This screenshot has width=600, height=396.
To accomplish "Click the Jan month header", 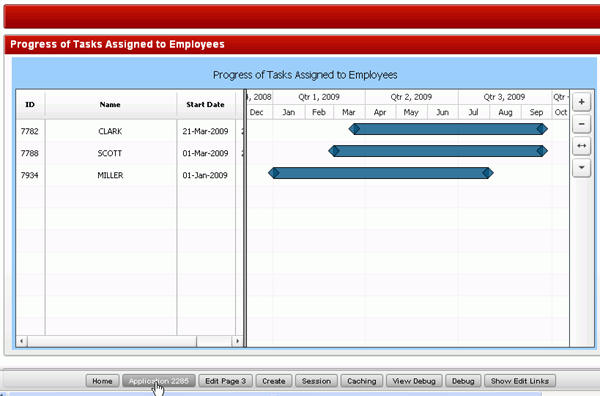I will 289,112.
